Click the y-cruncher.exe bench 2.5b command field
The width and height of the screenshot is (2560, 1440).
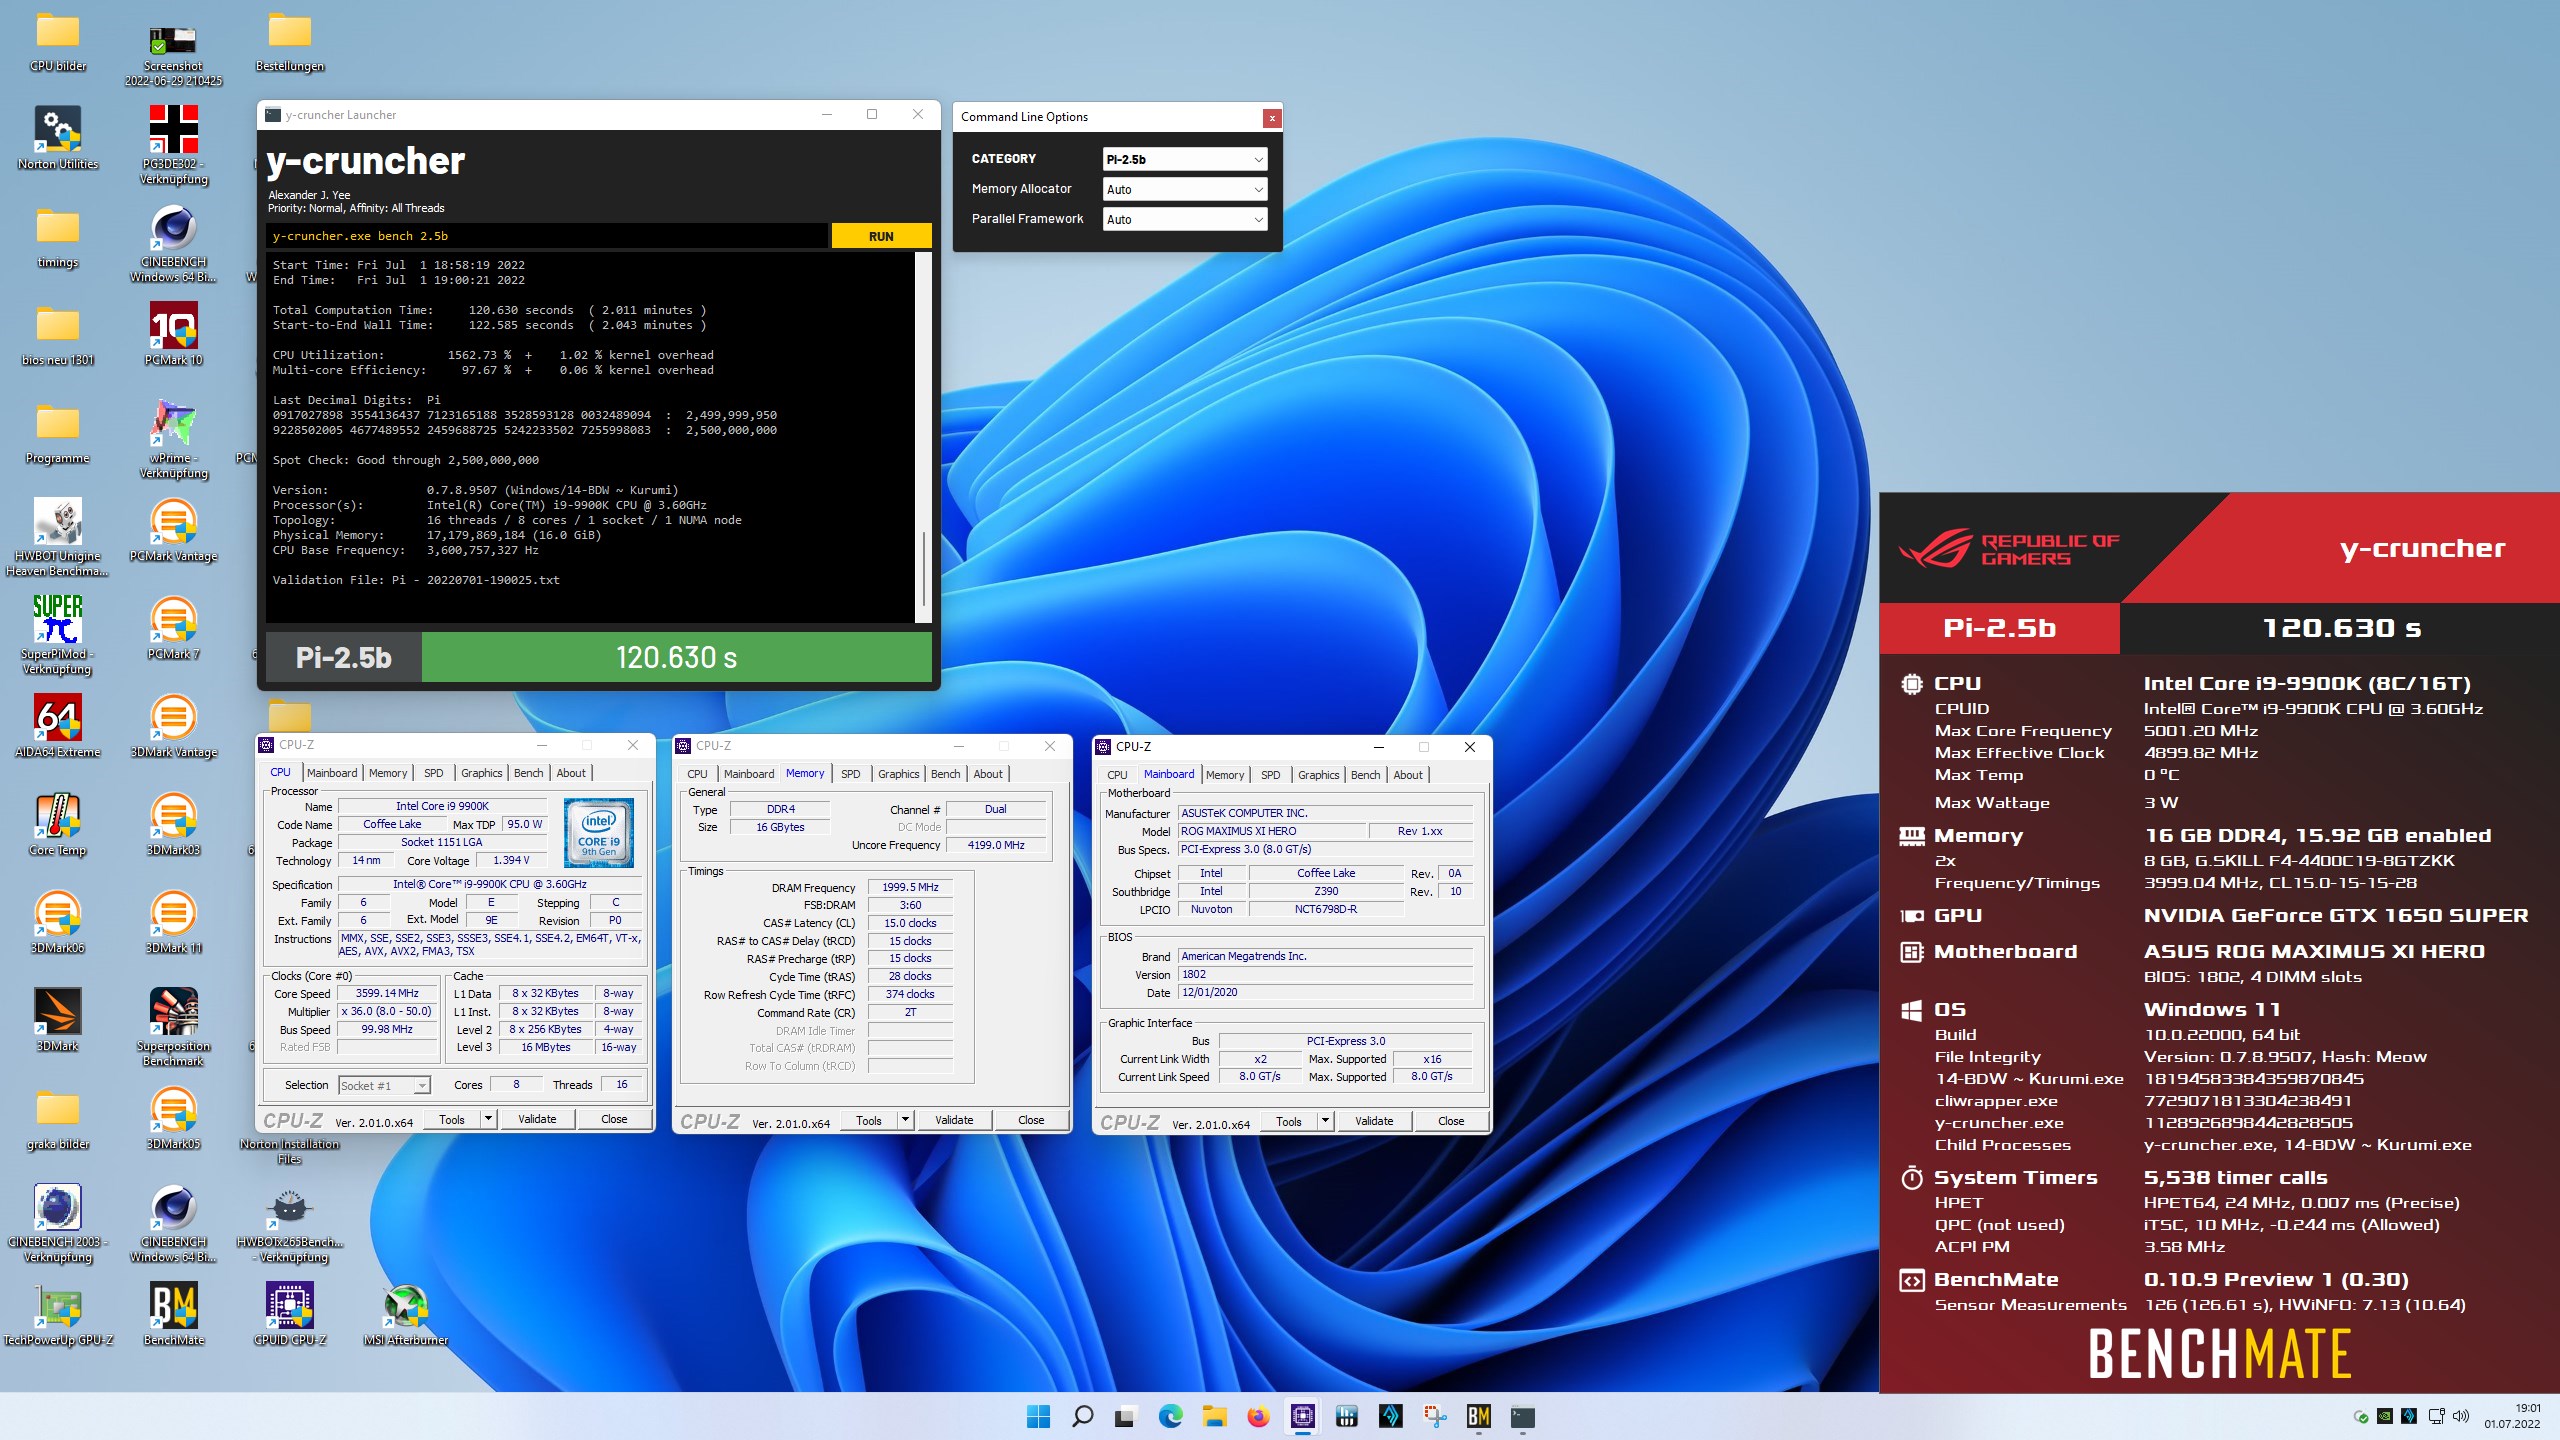(546, 236)
